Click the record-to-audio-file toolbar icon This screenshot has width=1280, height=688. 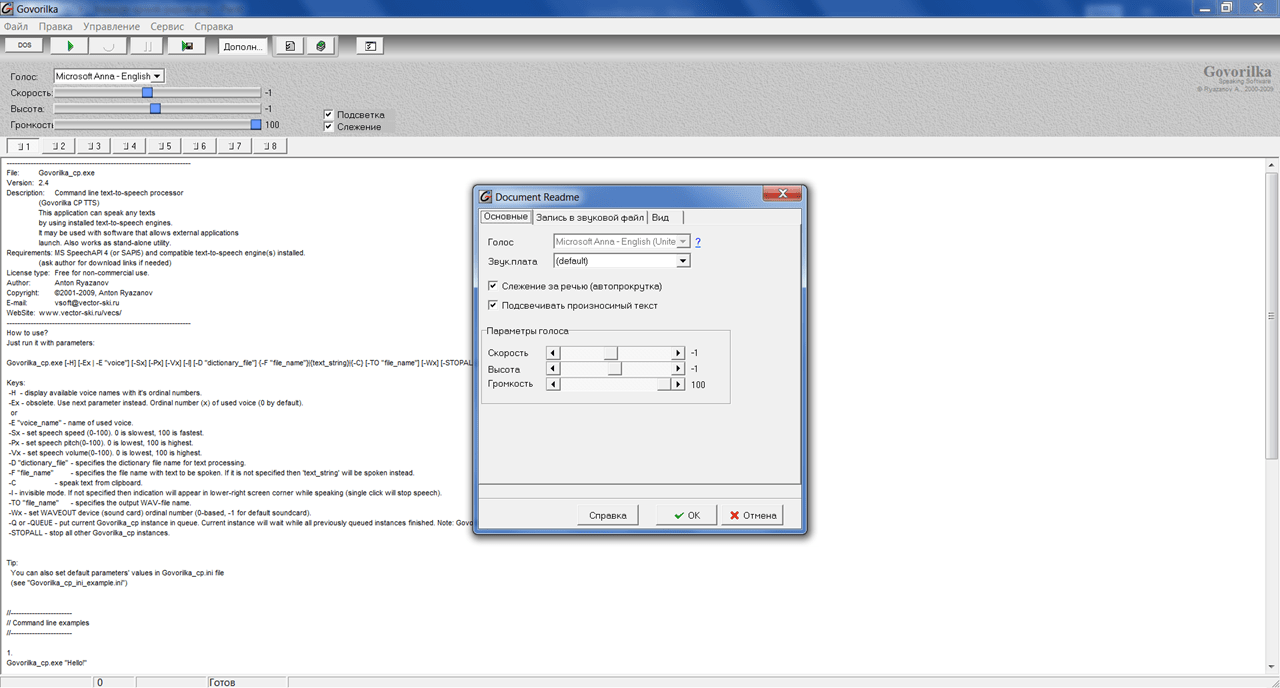[187, 46]
